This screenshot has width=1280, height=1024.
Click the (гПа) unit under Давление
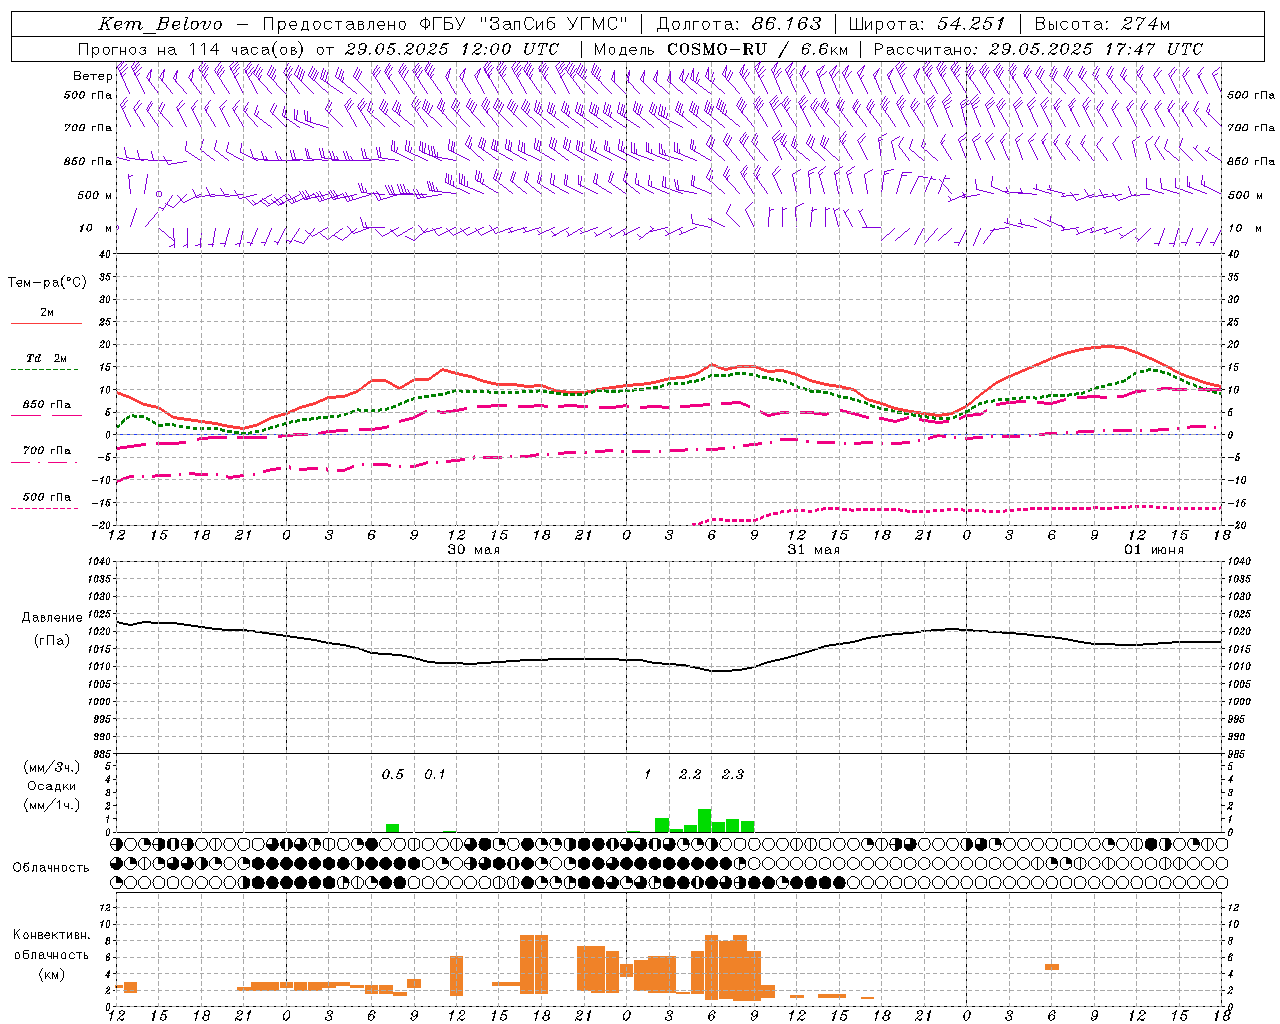tap(52, 641)
